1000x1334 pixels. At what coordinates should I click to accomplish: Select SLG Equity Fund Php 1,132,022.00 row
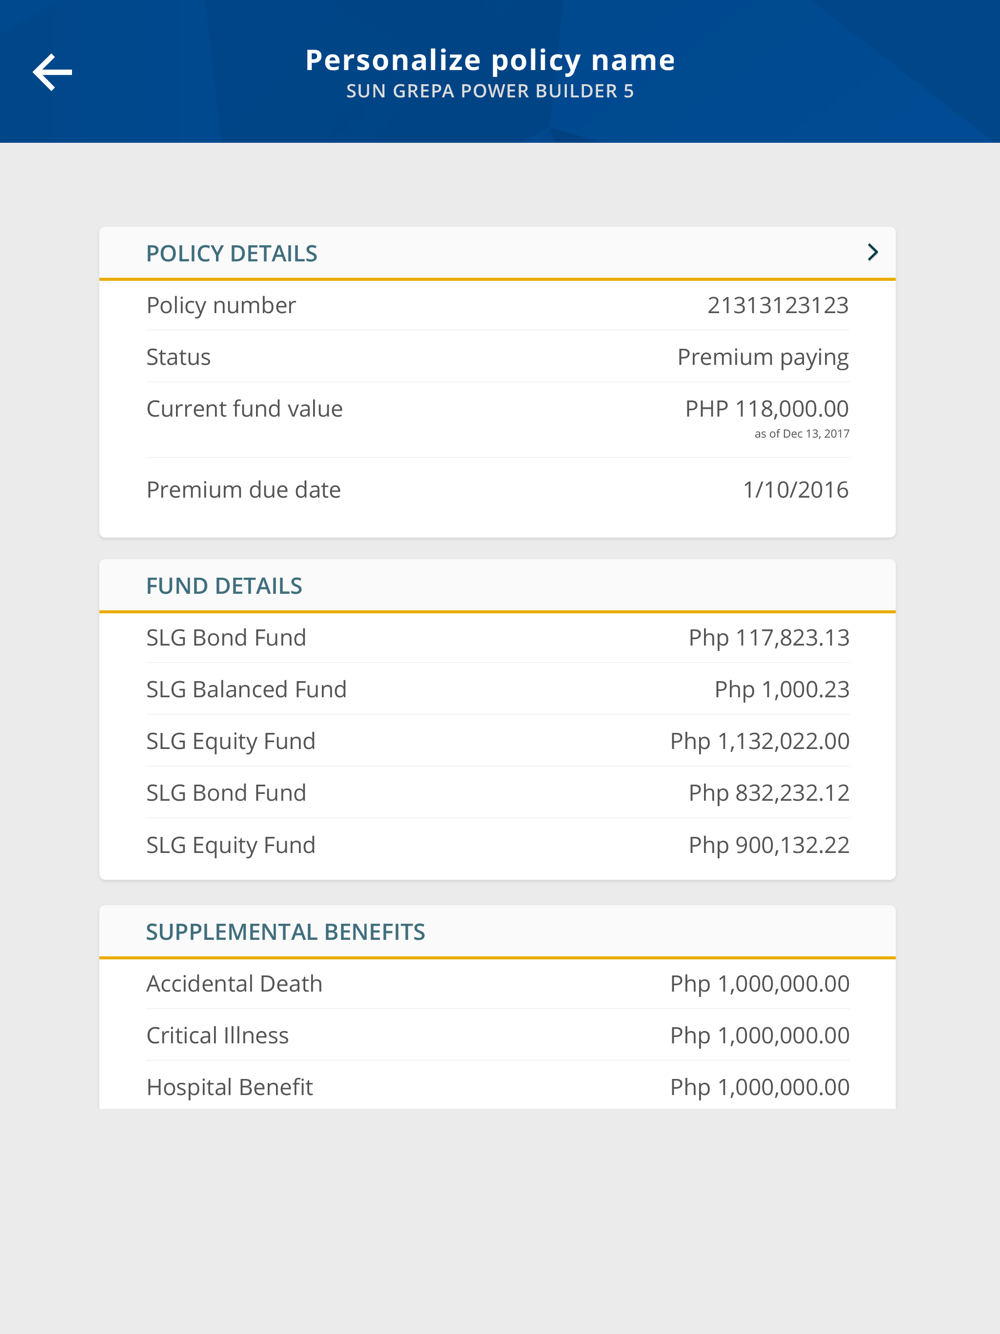coord(497,741)
